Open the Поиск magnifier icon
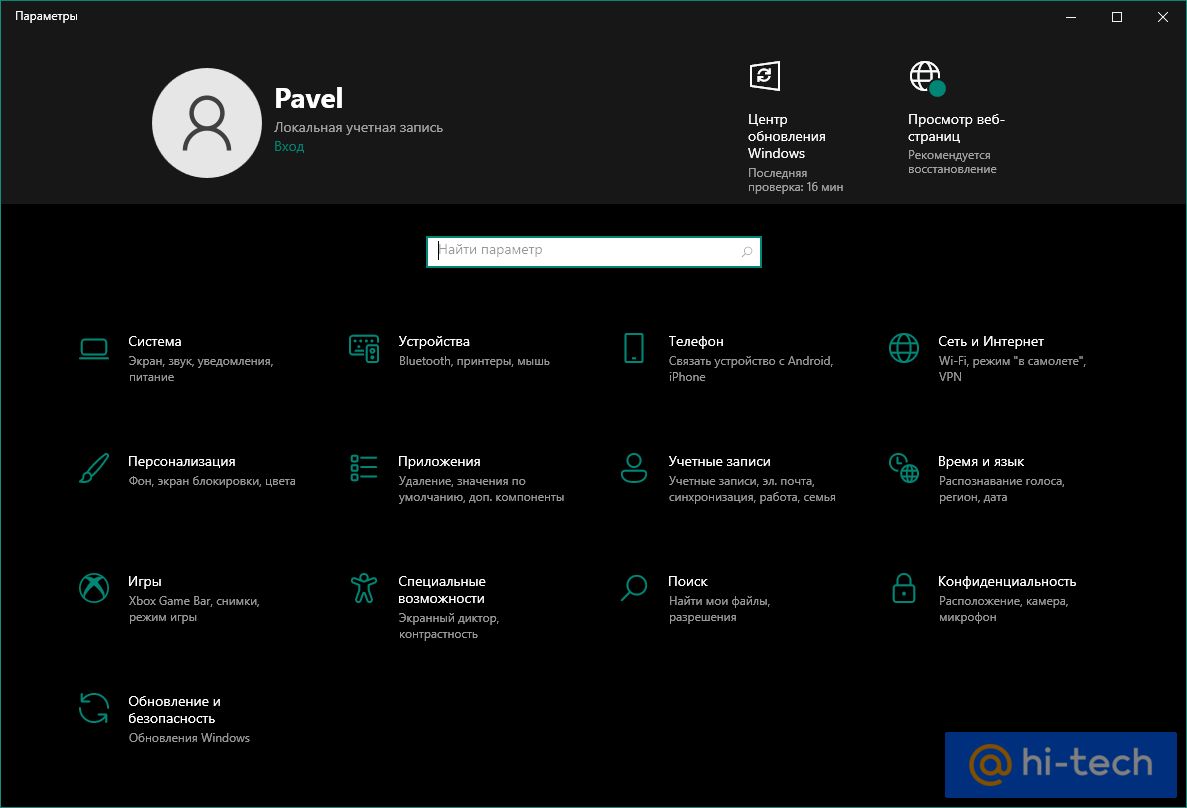1187x808 pixels. pos(634,588)
